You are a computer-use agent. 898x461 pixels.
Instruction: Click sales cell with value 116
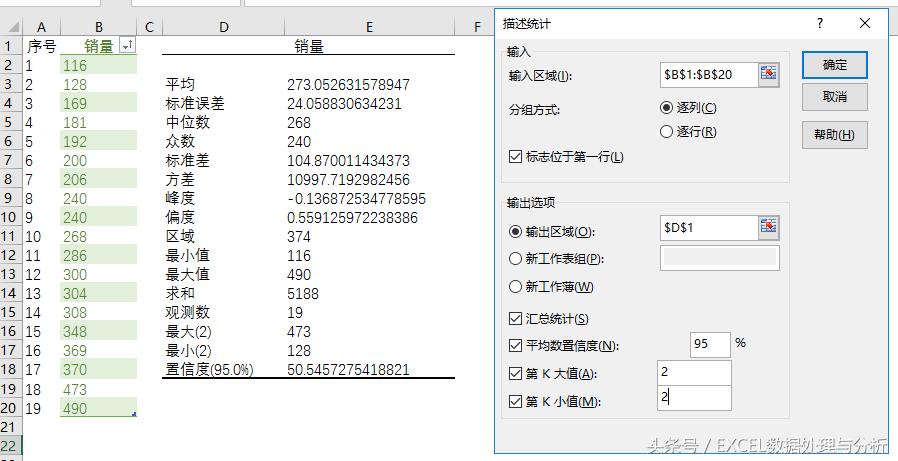99,65
